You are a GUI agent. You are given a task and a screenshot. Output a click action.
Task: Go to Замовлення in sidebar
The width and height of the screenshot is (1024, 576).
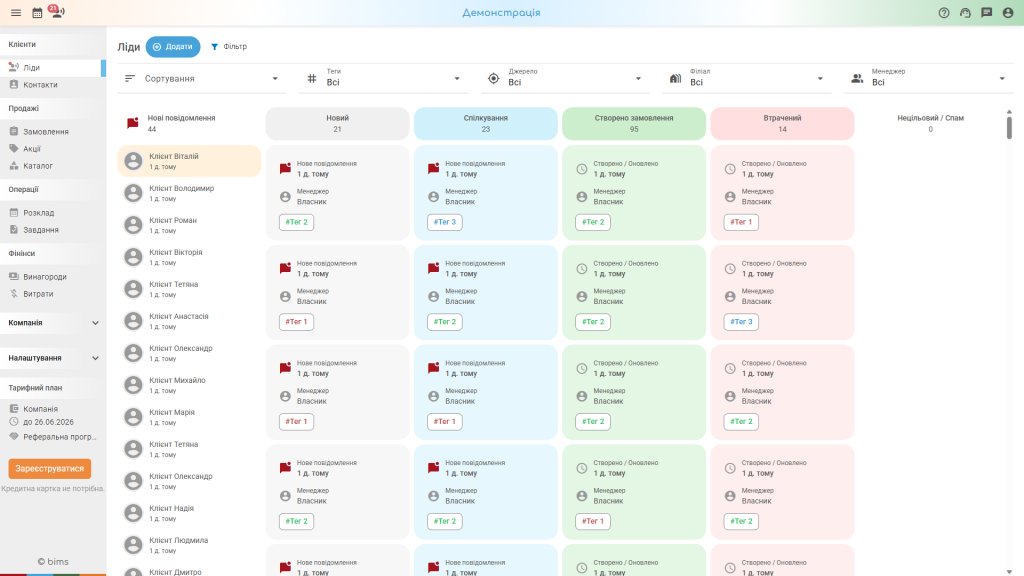(53, 131)
